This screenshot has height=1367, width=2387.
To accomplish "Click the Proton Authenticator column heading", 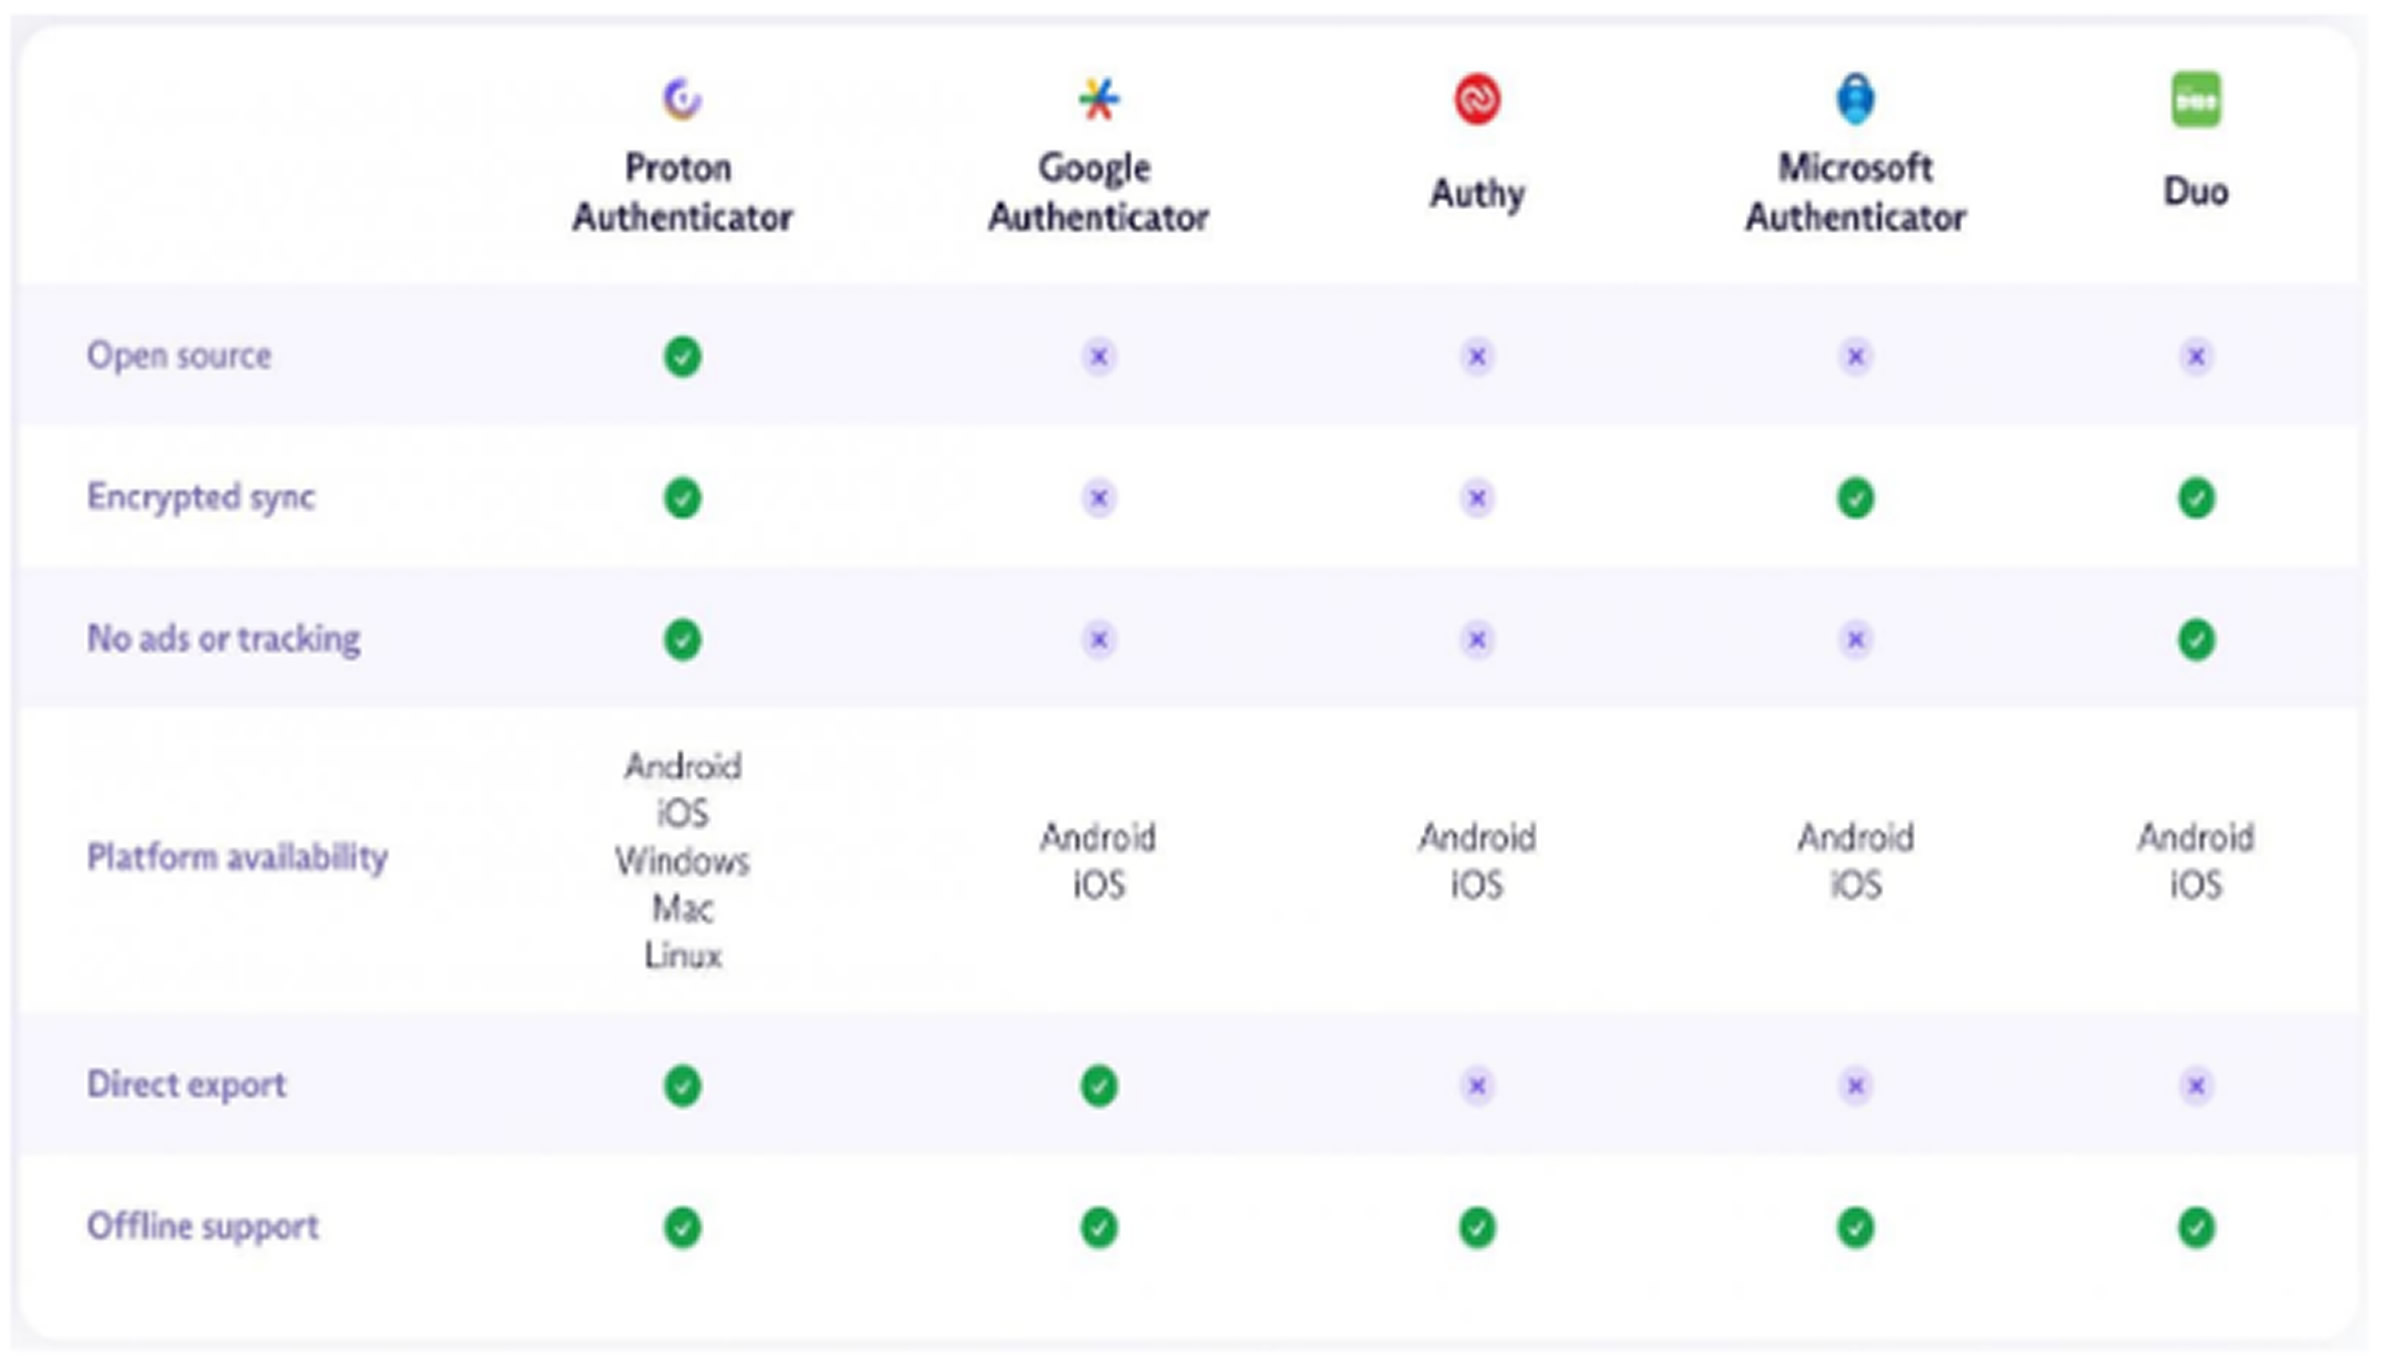I will 682,192.
